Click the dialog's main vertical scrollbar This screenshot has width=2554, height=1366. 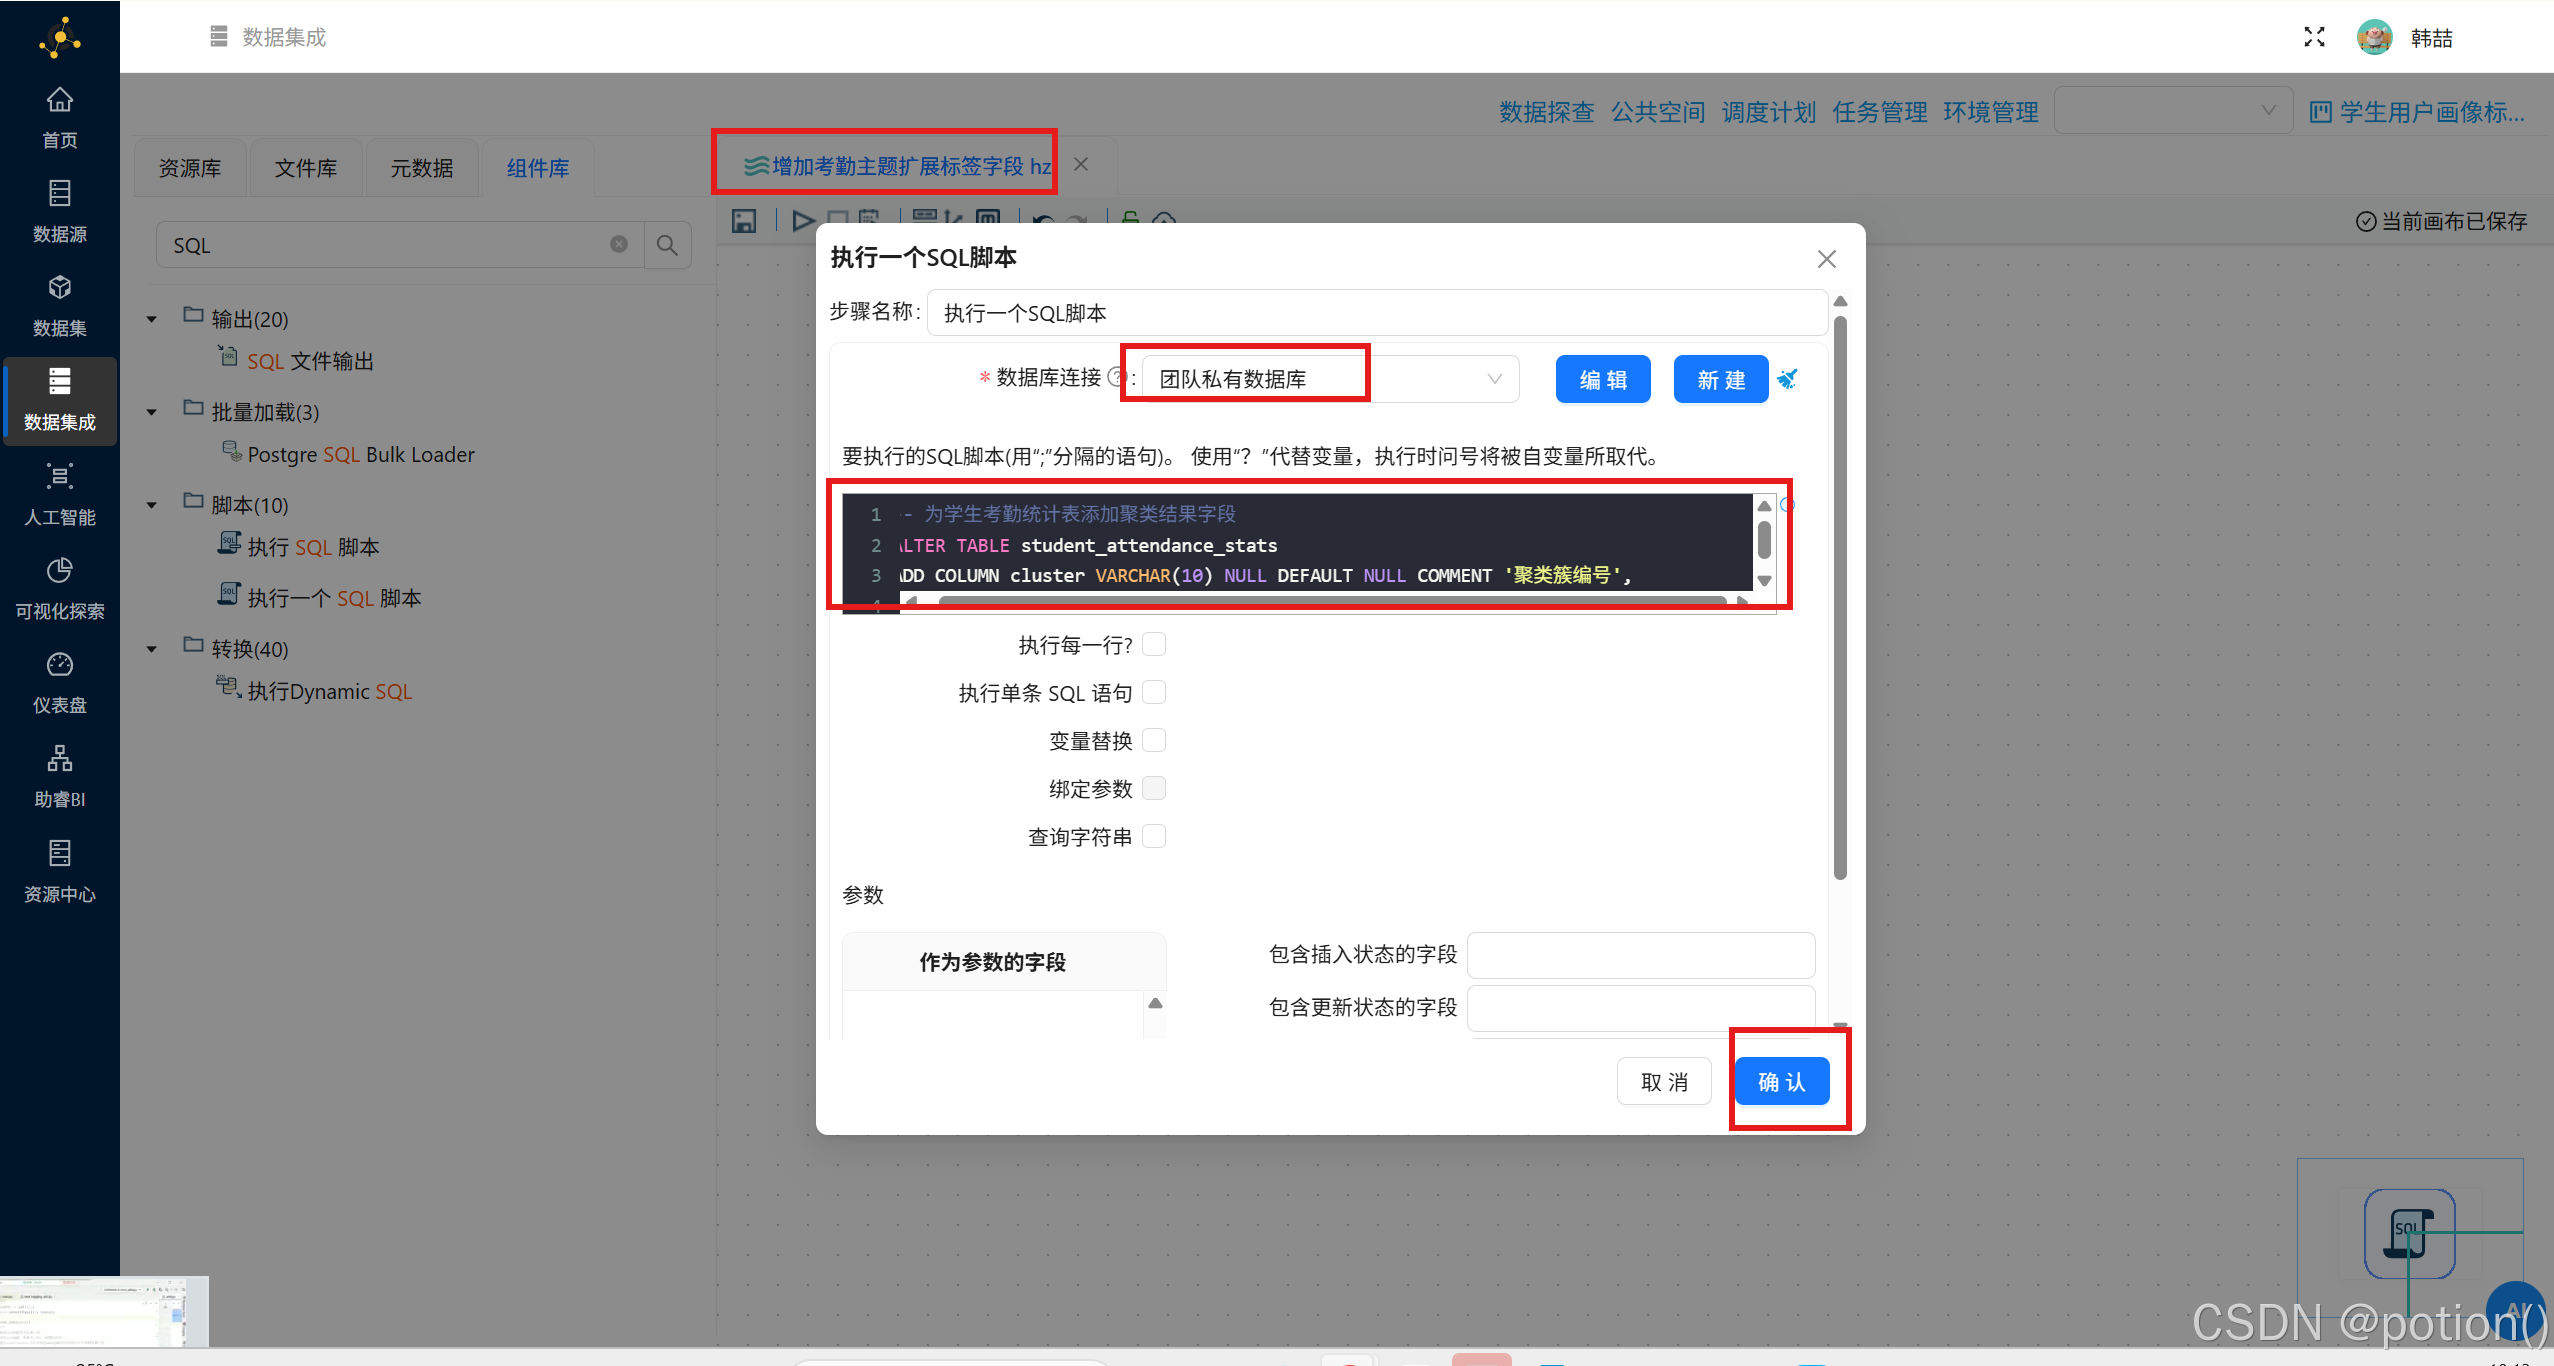(x=1840, y=598)
